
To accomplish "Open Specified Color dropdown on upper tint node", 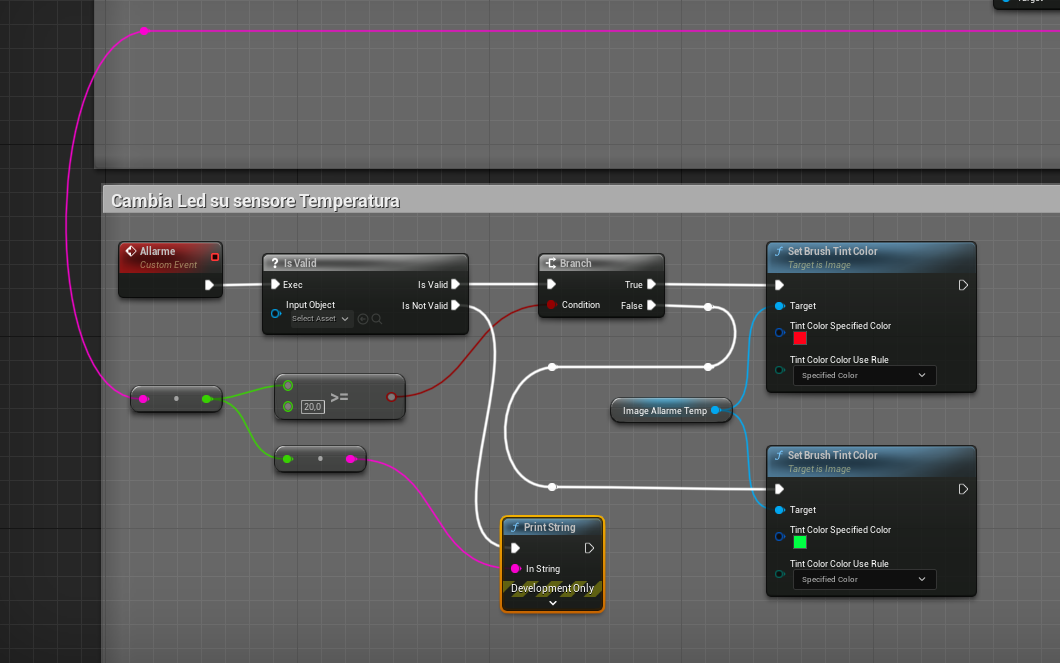I will [x=864, y=376].
